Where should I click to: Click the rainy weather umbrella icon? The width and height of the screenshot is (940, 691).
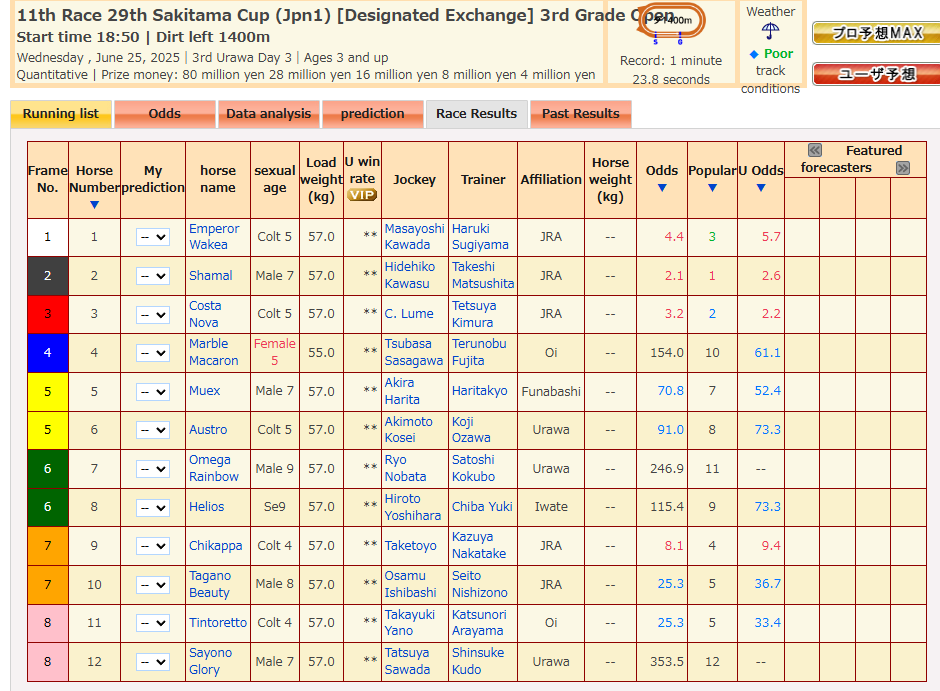pos(770,31)
